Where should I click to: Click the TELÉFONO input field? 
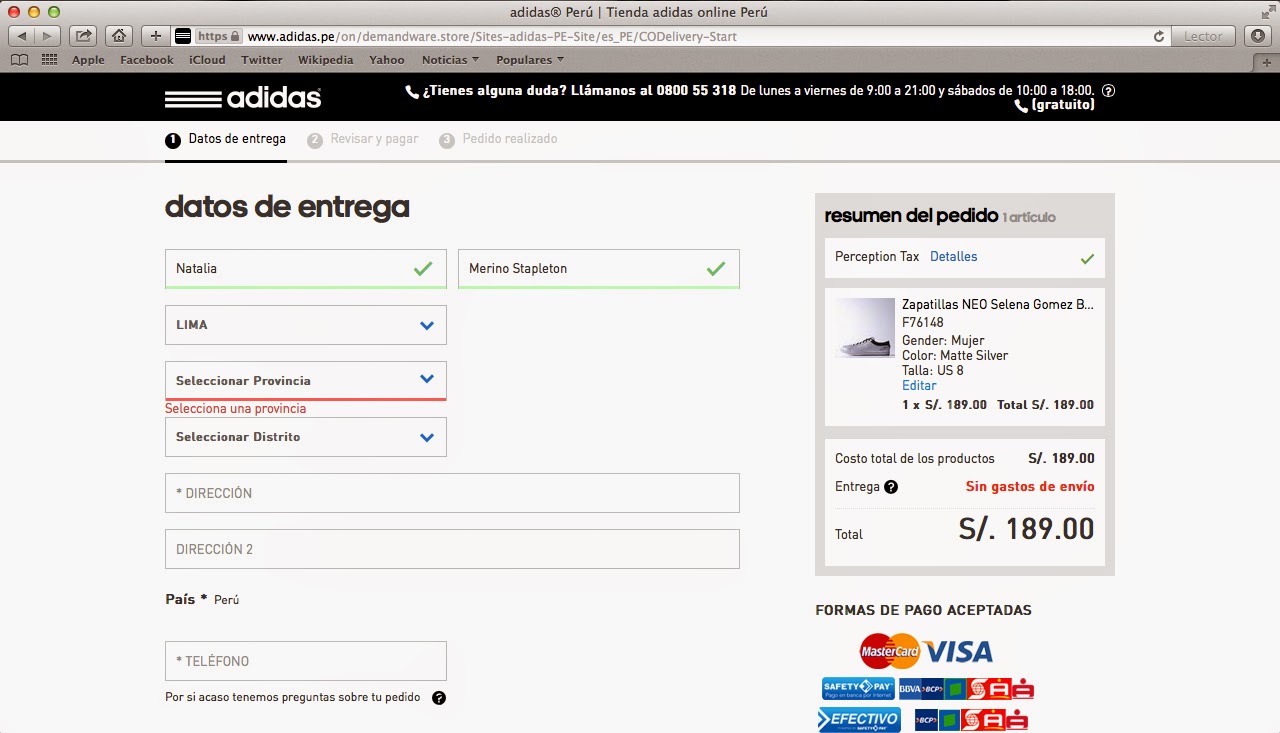(306, 661)
